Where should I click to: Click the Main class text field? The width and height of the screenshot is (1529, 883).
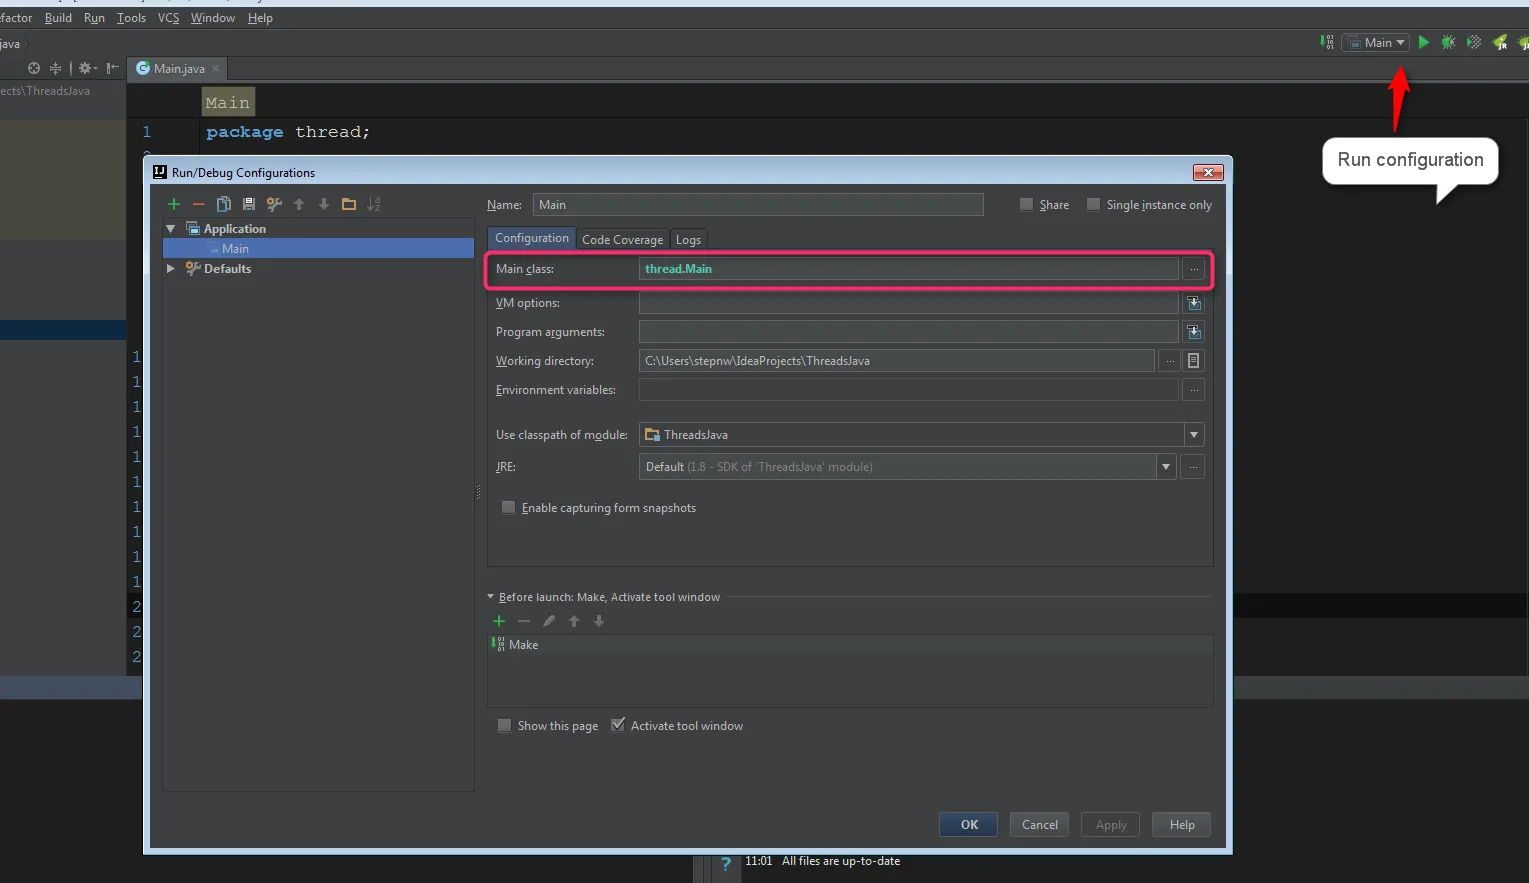tap(908, 269)
